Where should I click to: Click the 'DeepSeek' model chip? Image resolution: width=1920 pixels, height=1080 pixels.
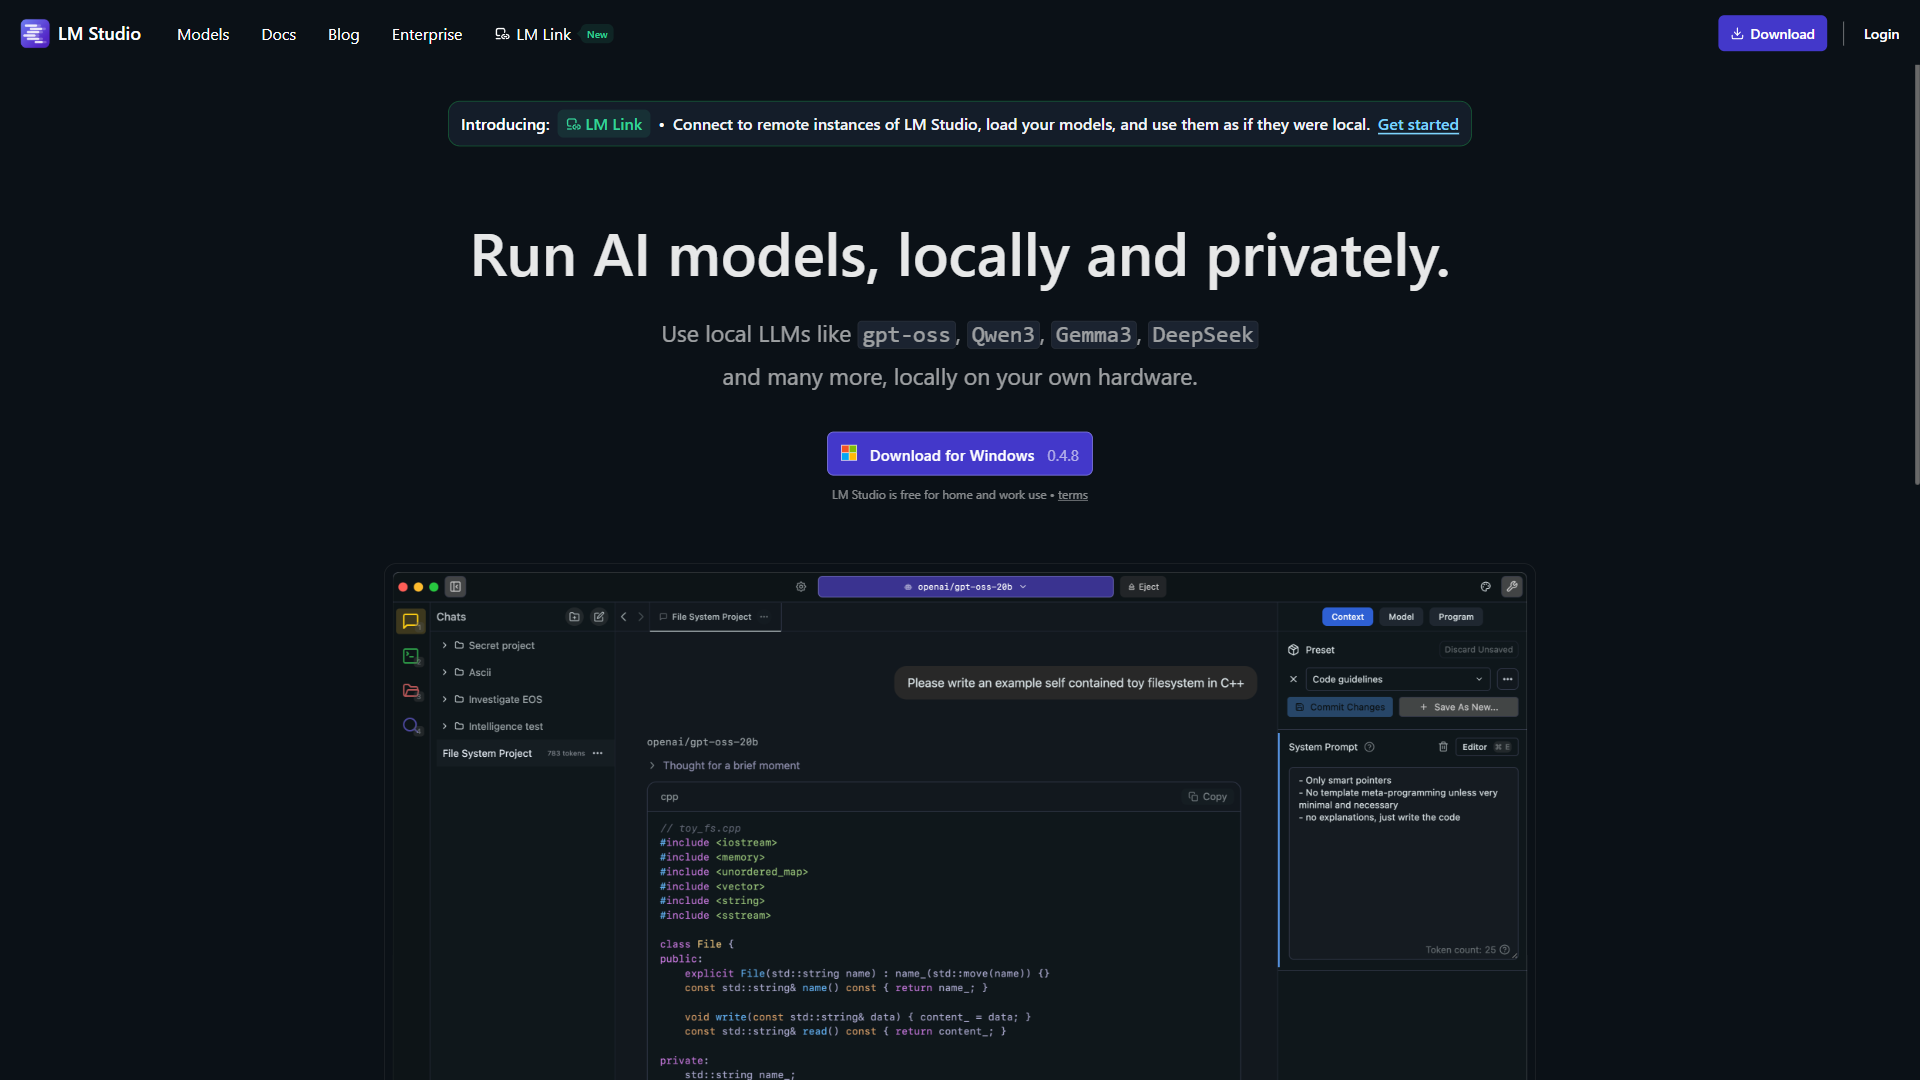1202,335
